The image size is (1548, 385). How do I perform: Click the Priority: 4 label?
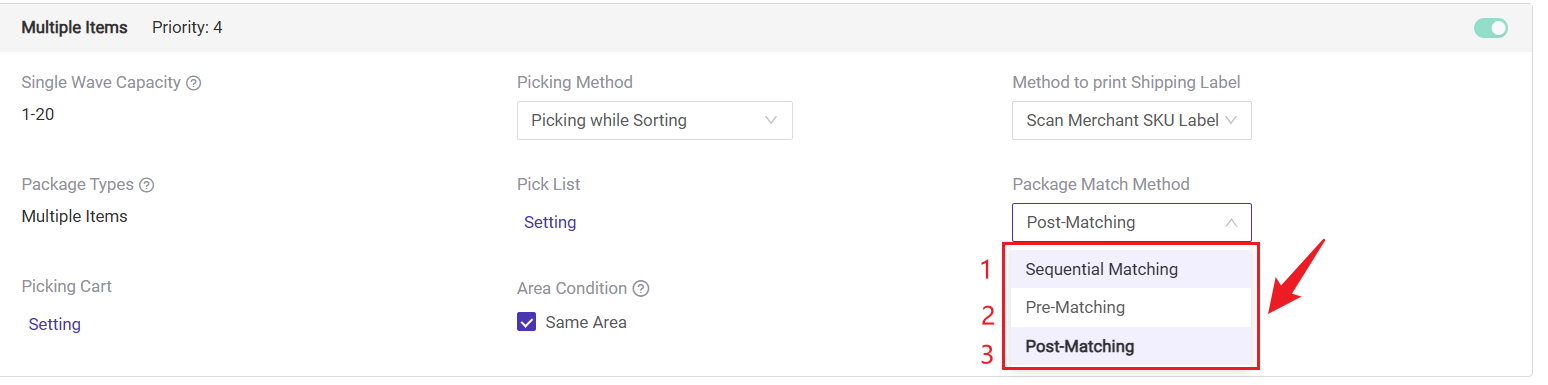187,28
